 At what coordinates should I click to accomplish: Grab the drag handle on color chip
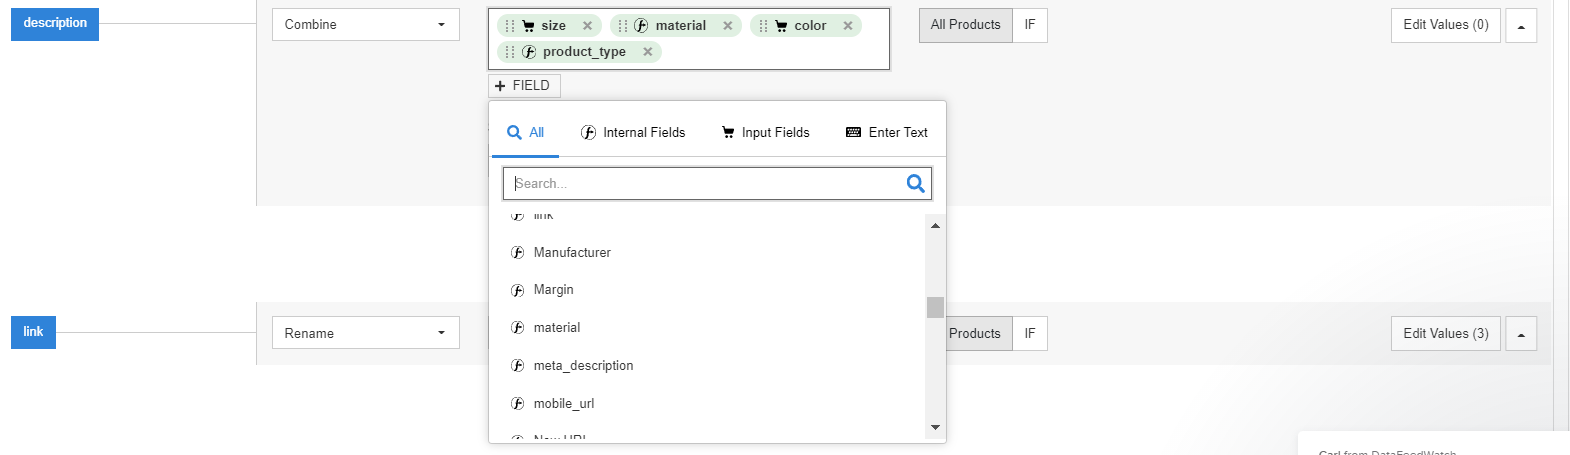point(763,26)
